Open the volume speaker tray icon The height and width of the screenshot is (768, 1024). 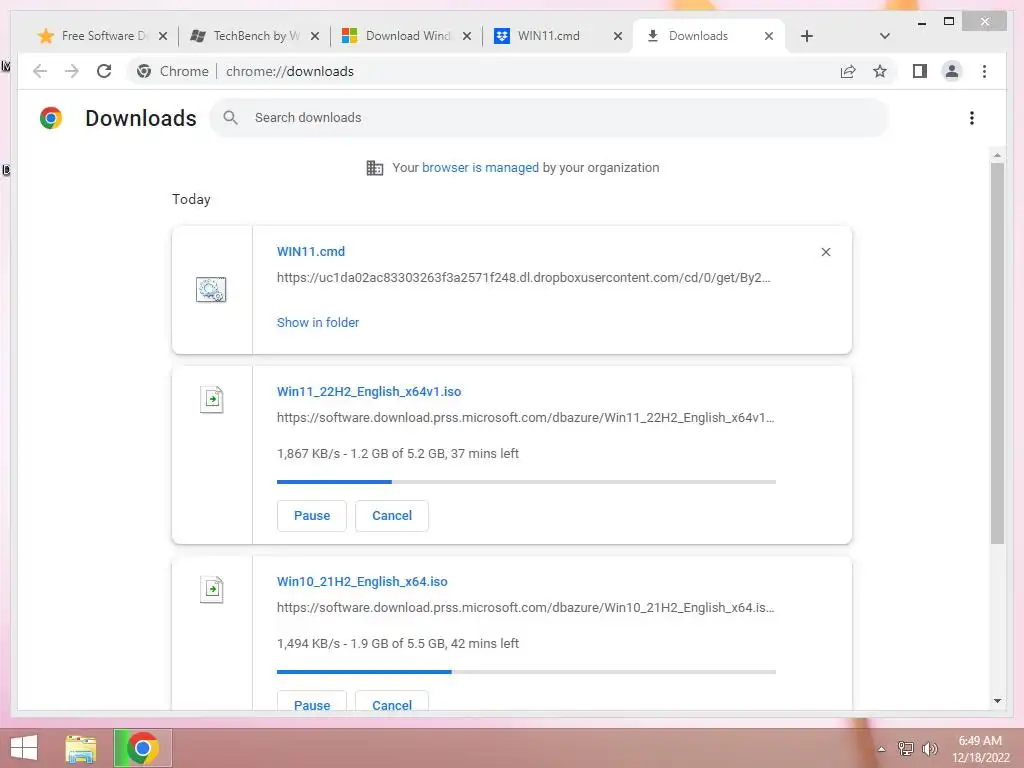pos(929,748)
